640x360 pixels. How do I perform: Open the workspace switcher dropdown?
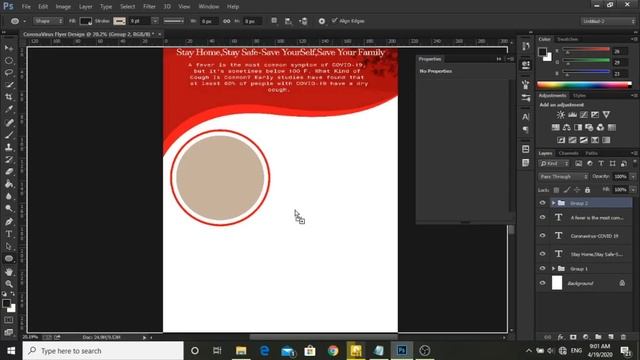tap(608, 21)
